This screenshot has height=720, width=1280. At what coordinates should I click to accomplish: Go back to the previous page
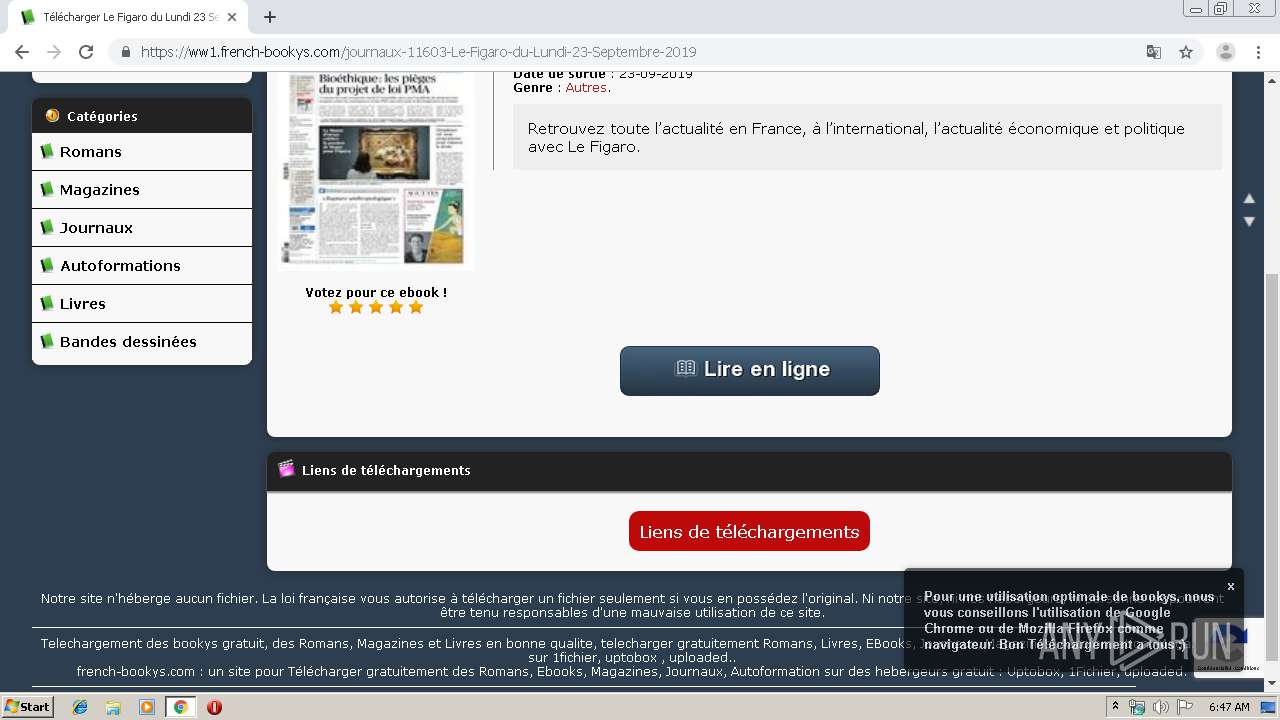22,52
